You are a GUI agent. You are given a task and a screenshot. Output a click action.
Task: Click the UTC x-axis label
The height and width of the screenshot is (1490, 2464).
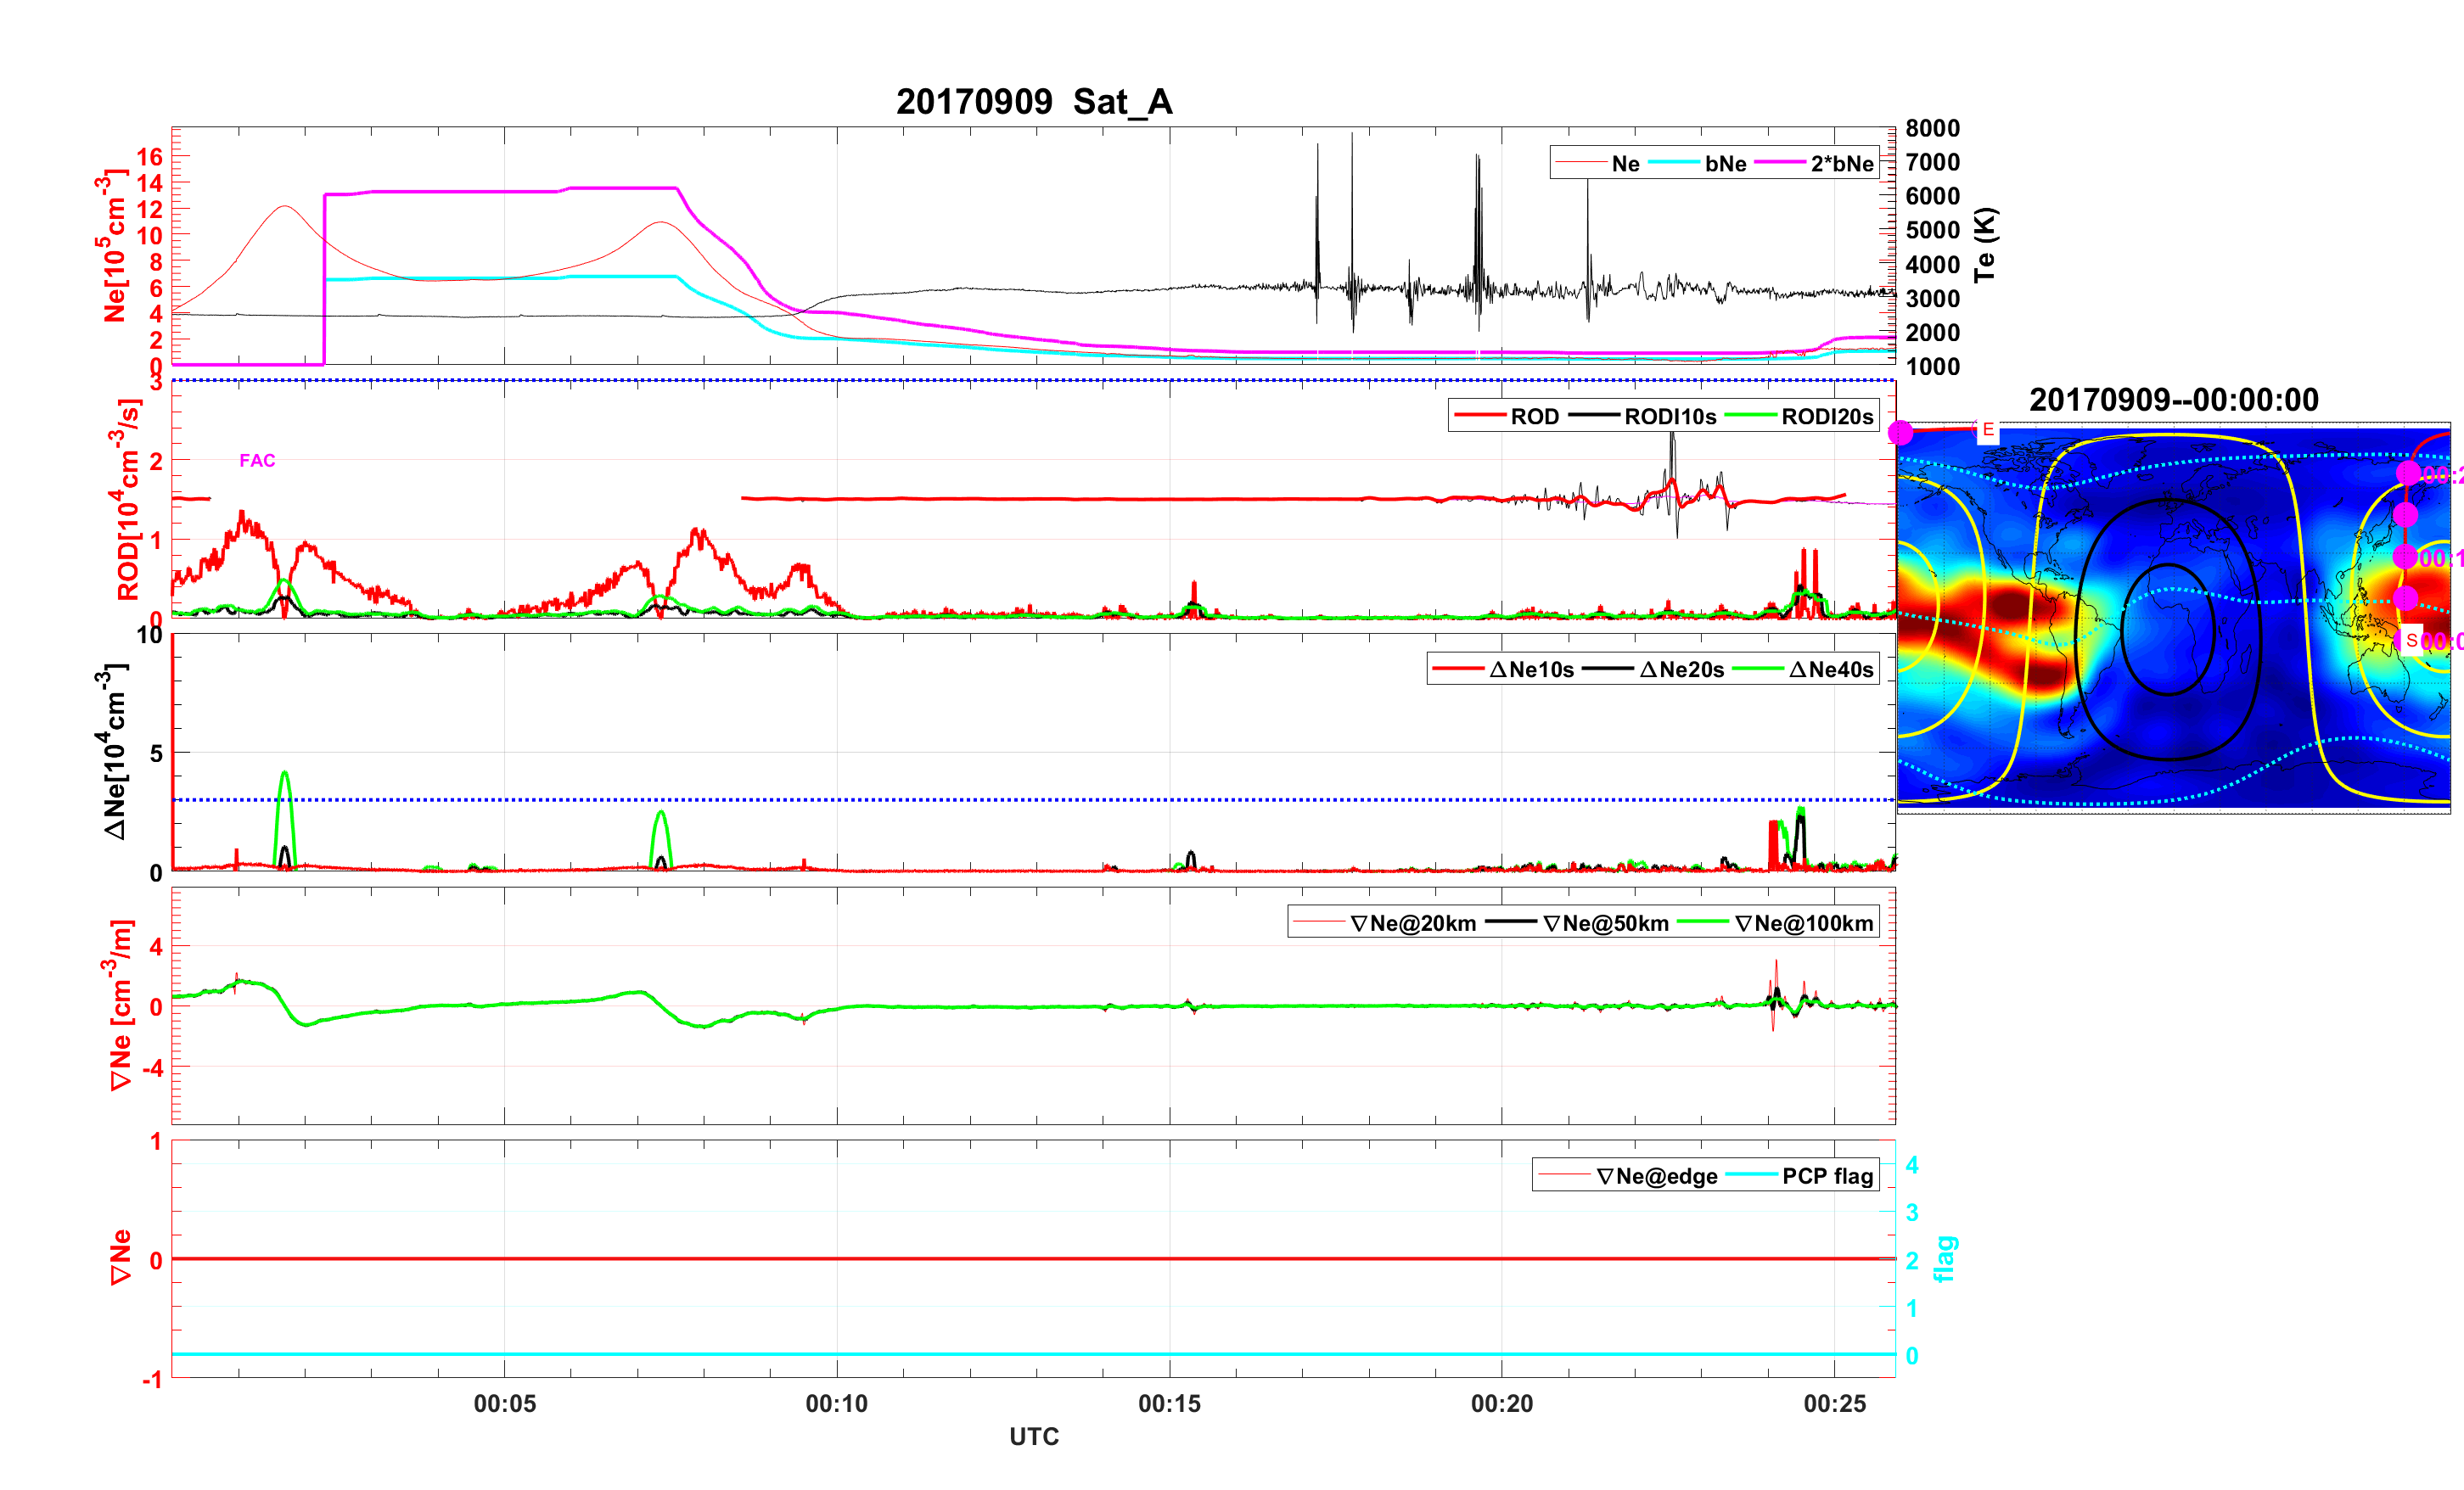pyautogui.click(x=1033, y=1436)
